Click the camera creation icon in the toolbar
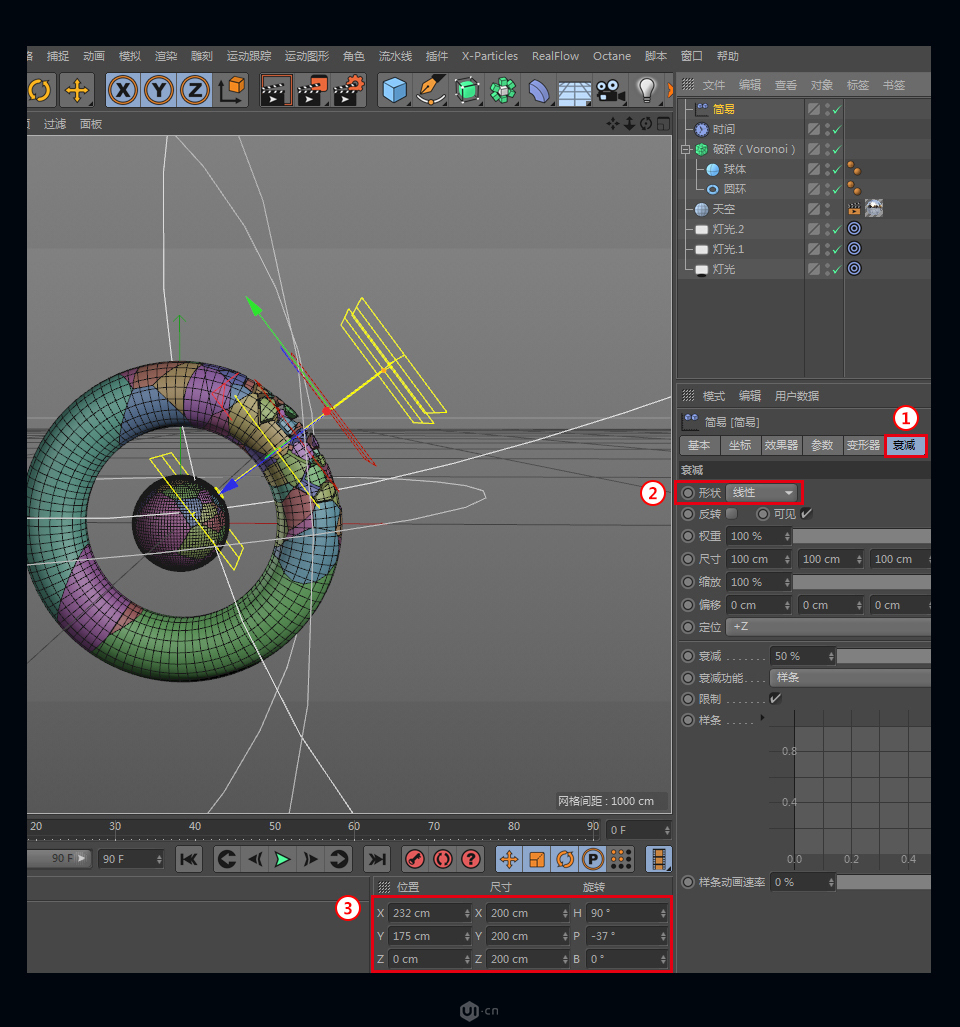960x1027 pixels. (x=610, y=89)
